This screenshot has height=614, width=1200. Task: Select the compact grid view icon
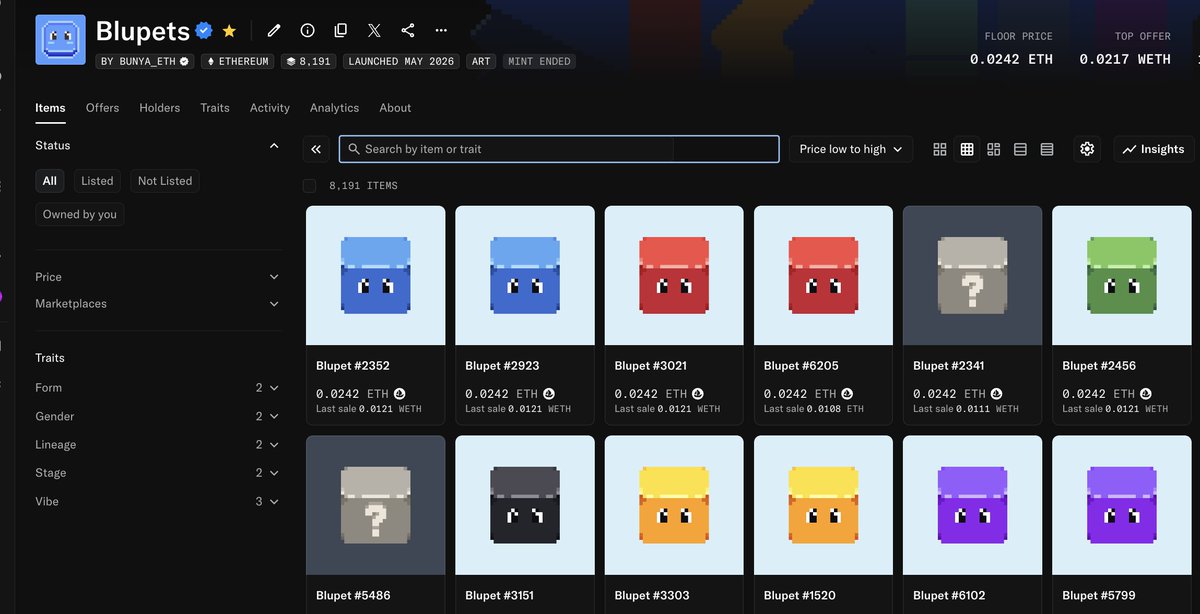tap(967, 149)
